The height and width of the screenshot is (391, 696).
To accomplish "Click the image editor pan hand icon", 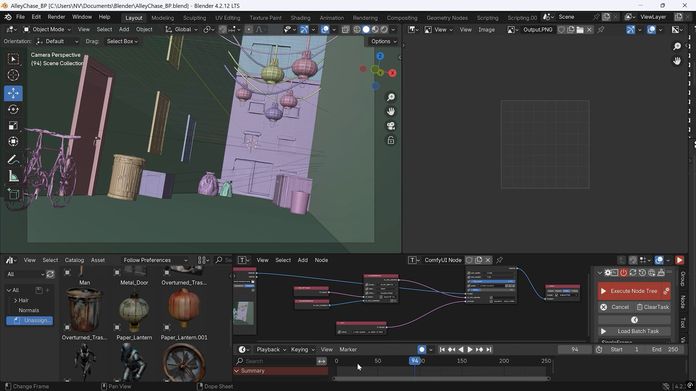I will coord(677,61).
